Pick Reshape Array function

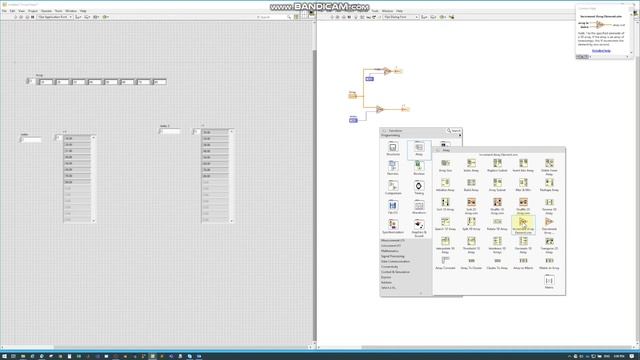(x=549, y=185)
